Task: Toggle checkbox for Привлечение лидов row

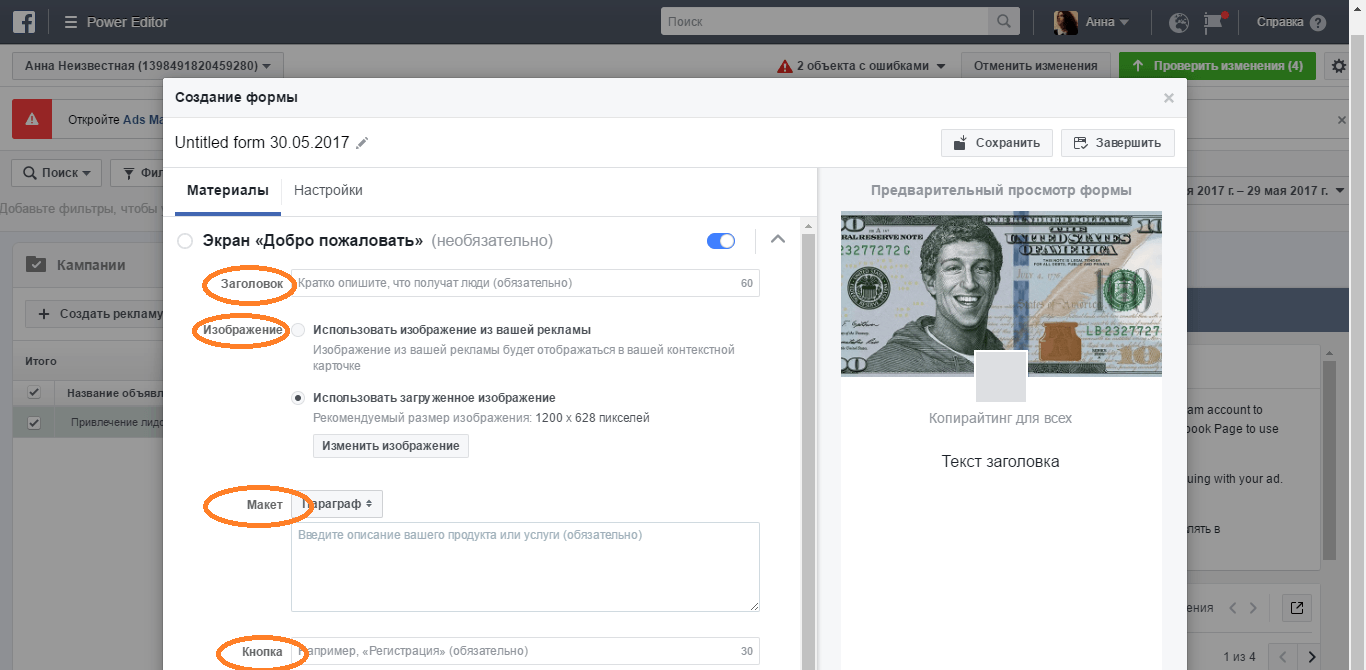Action: [34, 423]
